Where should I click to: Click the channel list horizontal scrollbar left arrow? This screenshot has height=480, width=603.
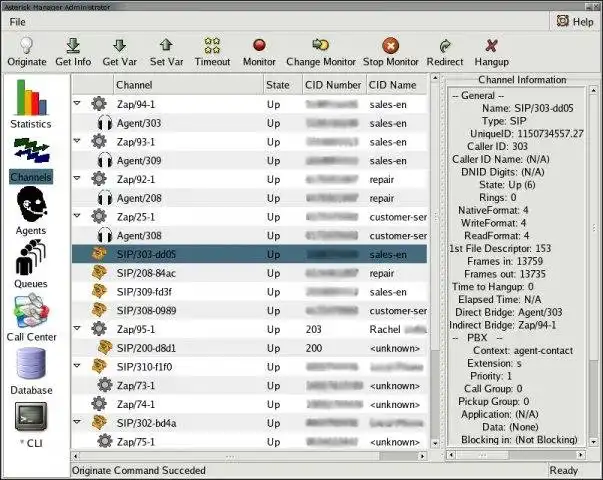click(76, 456)
